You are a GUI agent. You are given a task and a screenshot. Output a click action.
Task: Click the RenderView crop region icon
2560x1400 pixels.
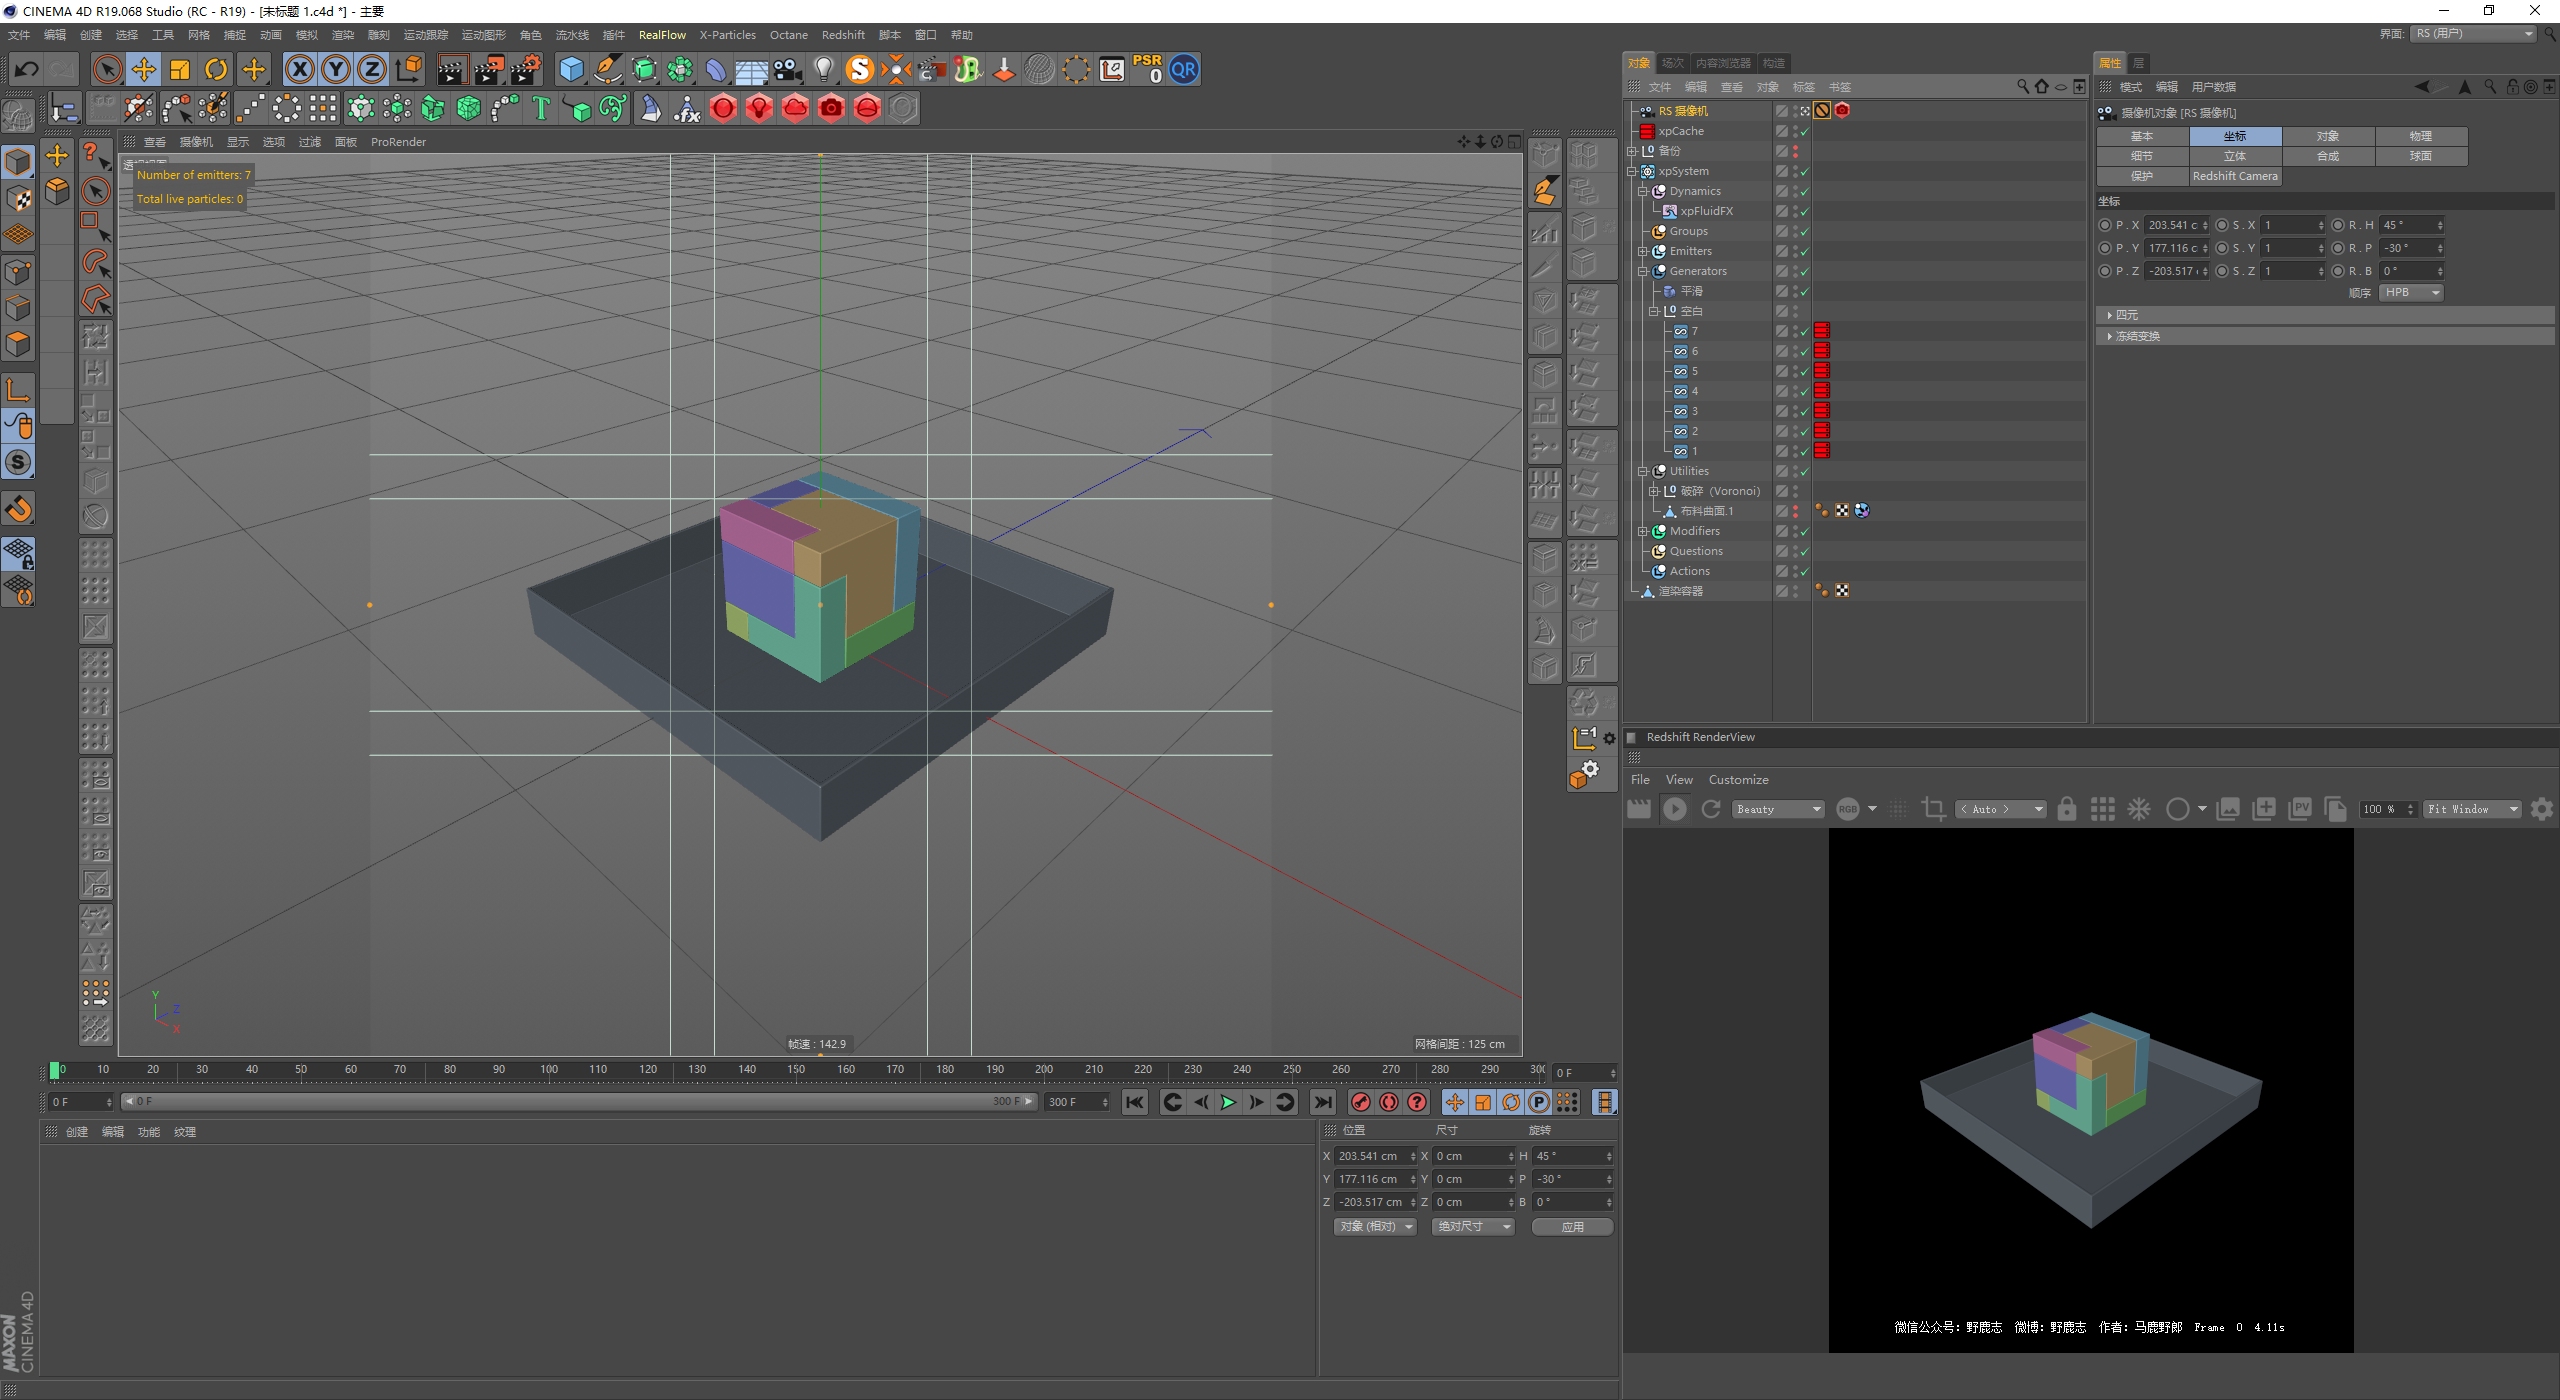(x=1934, y=809)
